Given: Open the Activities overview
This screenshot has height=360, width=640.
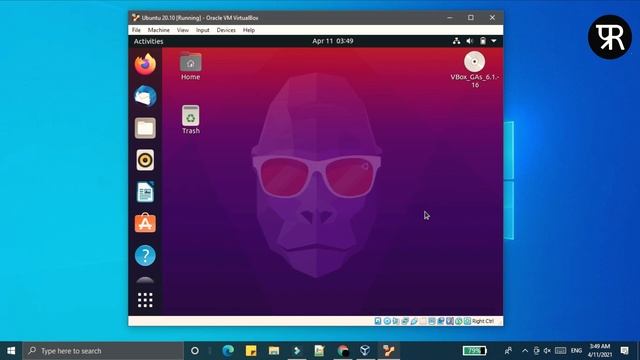Looking at the screenshot, I should 149,41.
